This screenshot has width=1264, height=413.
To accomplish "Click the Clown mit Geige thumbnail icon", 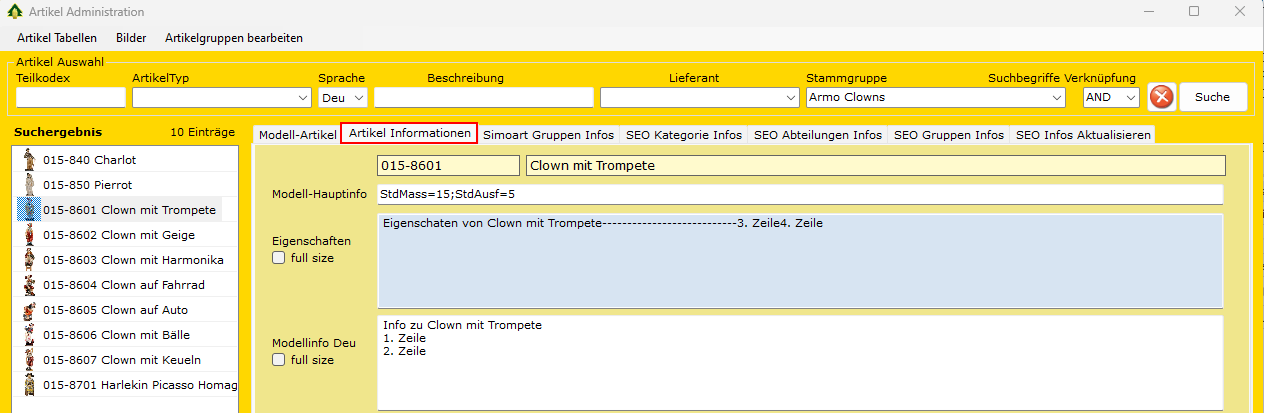I will point(29,235).
